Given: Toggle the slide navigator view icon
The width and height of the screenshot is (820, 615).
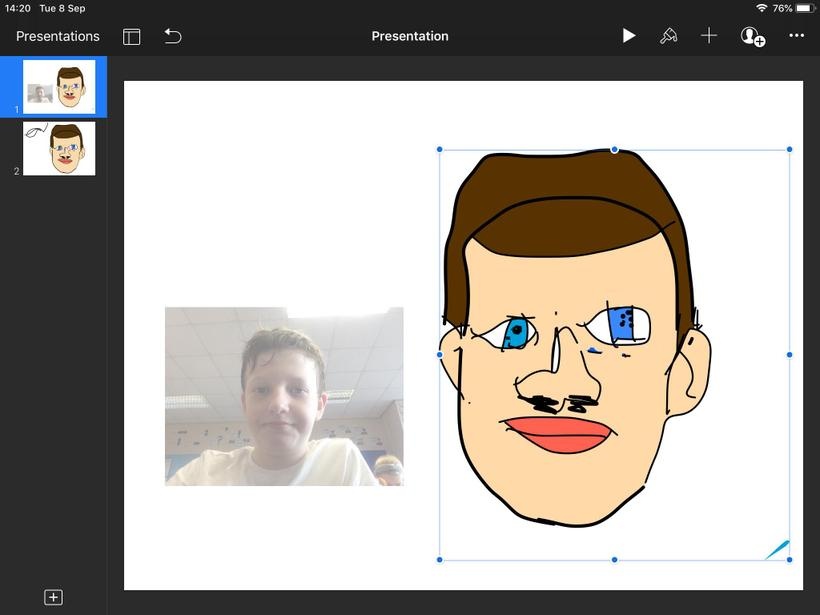Looking at the screenshot, I should click(132, 36).
